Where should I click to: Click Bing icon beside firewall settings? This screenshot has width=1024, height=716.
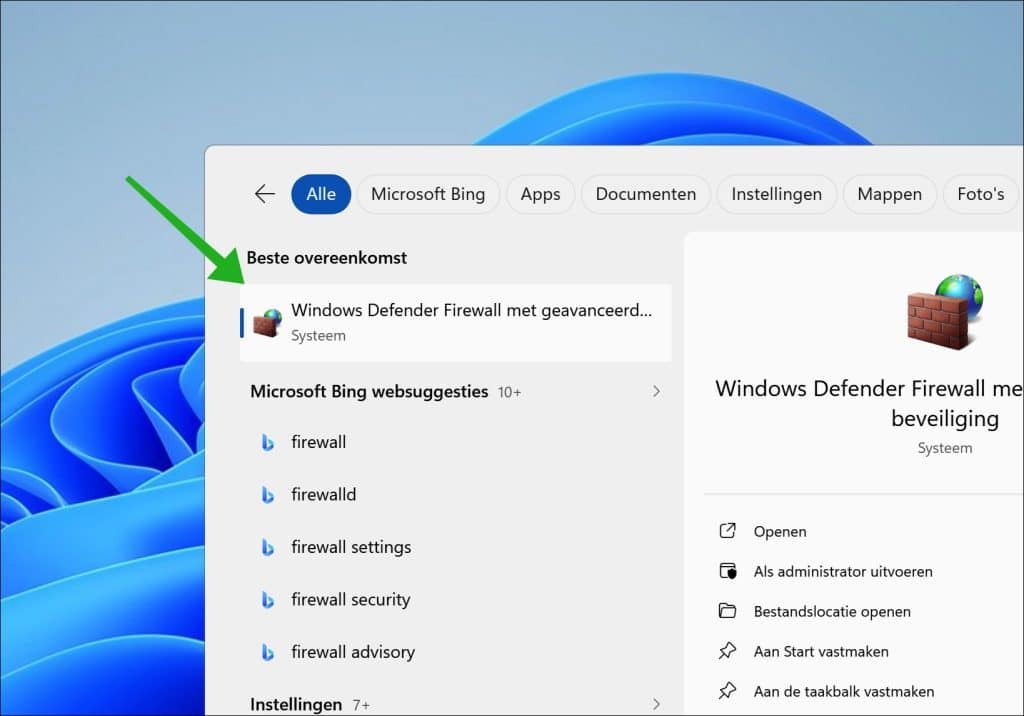click(x=267, y=547)
